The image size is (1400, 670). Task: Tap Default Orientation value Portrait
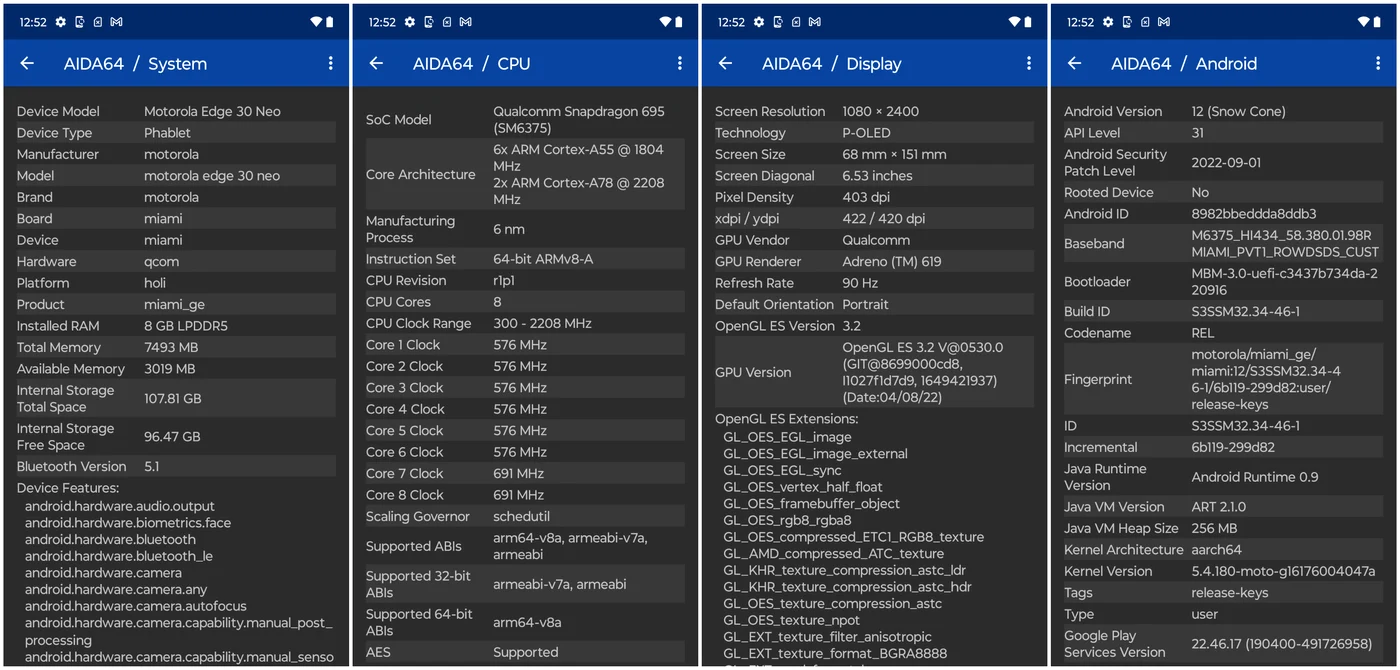tap(865, 304)
